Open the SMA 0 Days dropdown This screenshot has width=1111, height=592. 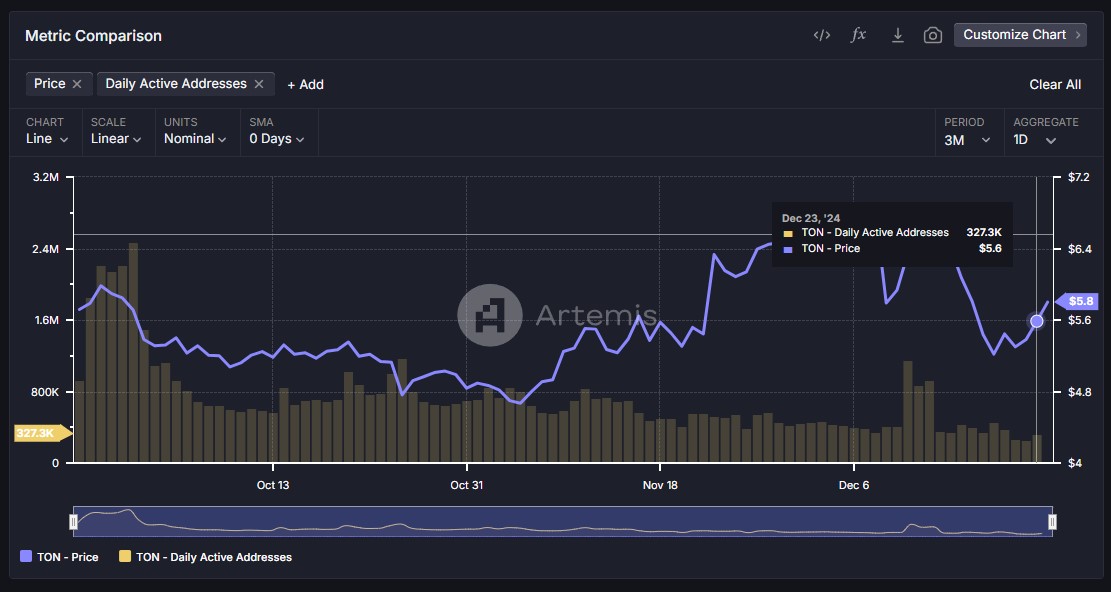tap(276, 139)
